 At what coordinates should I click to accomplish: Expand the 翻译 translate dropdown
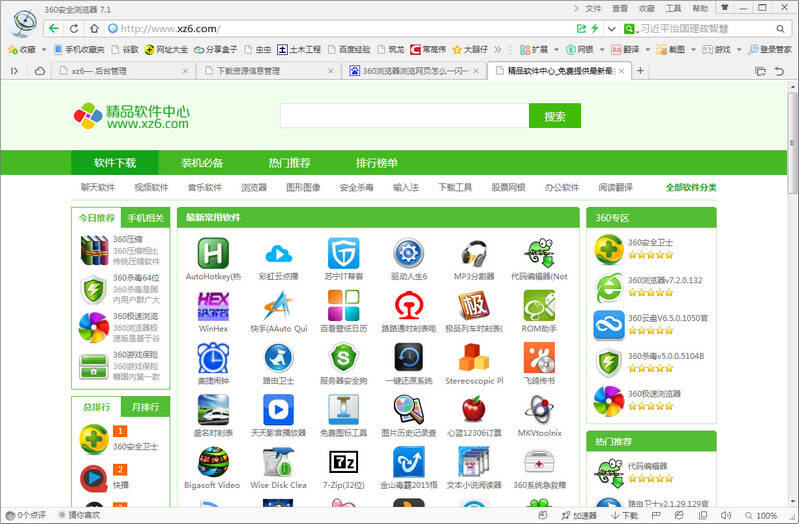[x=648, y=49]
